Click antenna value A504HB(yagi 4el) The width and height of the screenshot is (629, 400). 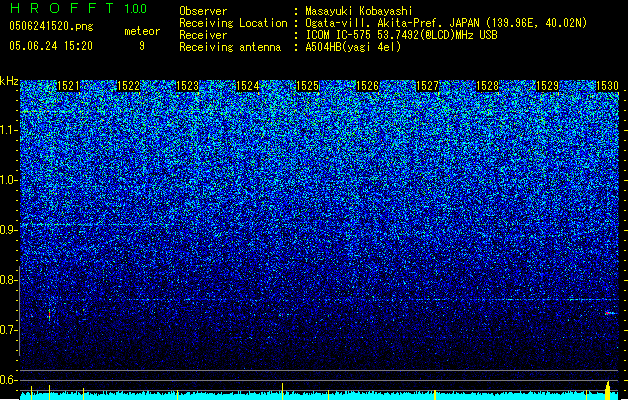pyautogui.click(x=353, y=47)
